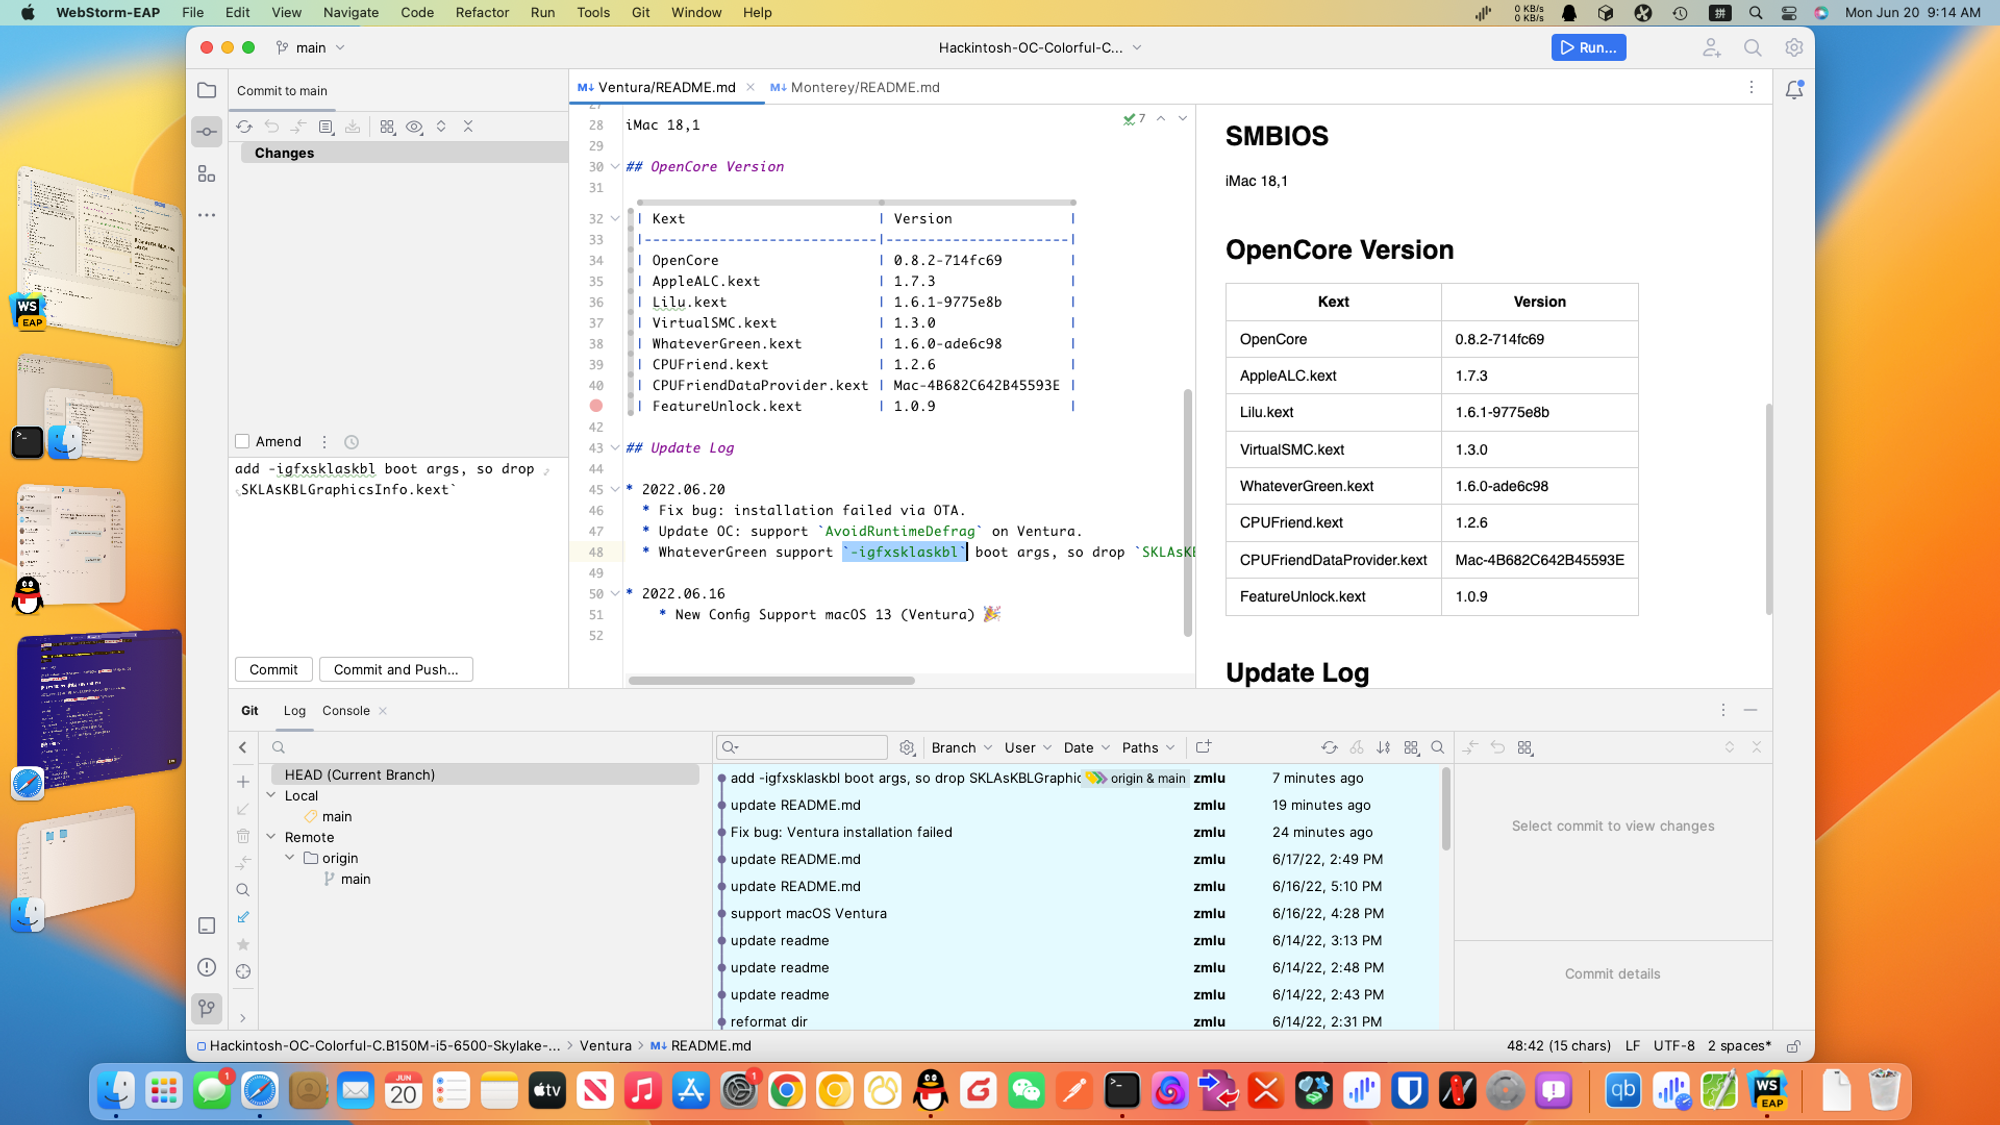The width and height of the screenshot is (2000, 1125).
Task: Click the plus new branch icon
Action: tap(243, 782)
